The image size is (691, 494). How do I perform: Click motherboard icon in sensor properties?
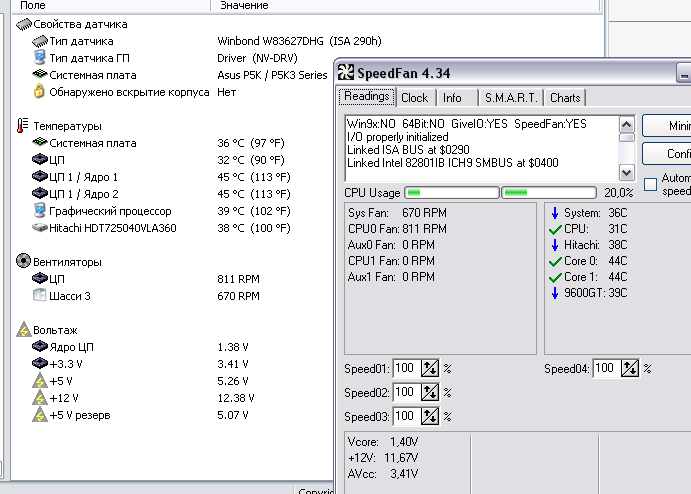pos(40,74)
